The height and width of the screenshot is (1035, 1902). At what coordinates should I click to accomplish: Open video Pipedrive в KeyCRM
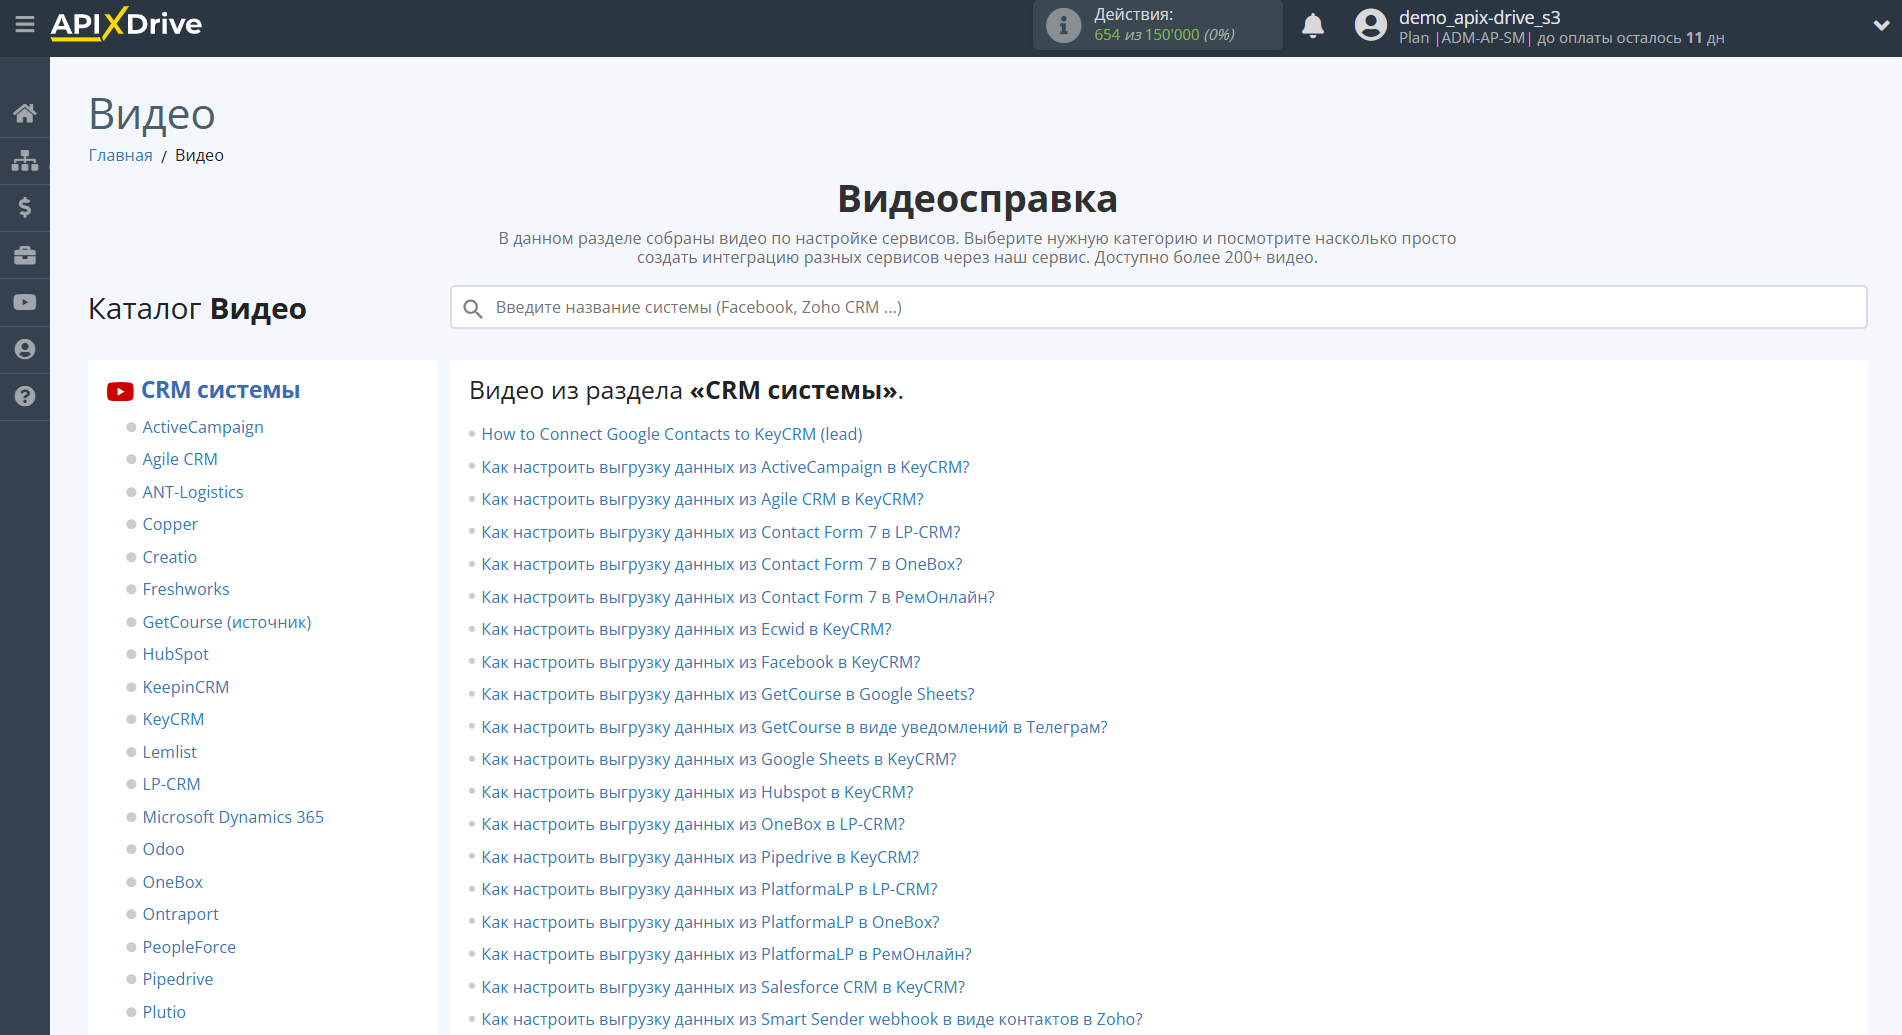[x=700, y=857]
